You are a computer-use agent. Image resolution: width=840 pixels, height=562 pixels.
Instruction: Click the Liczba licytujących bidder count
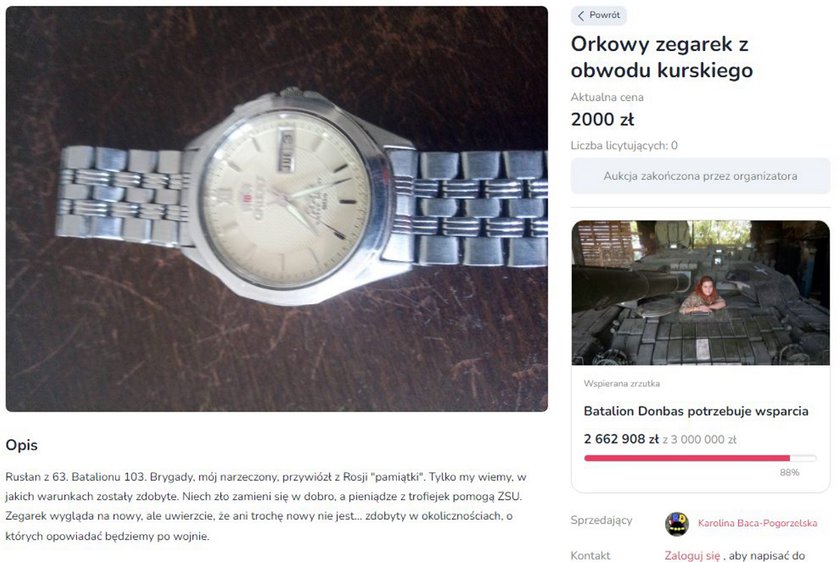click(624, 145)
